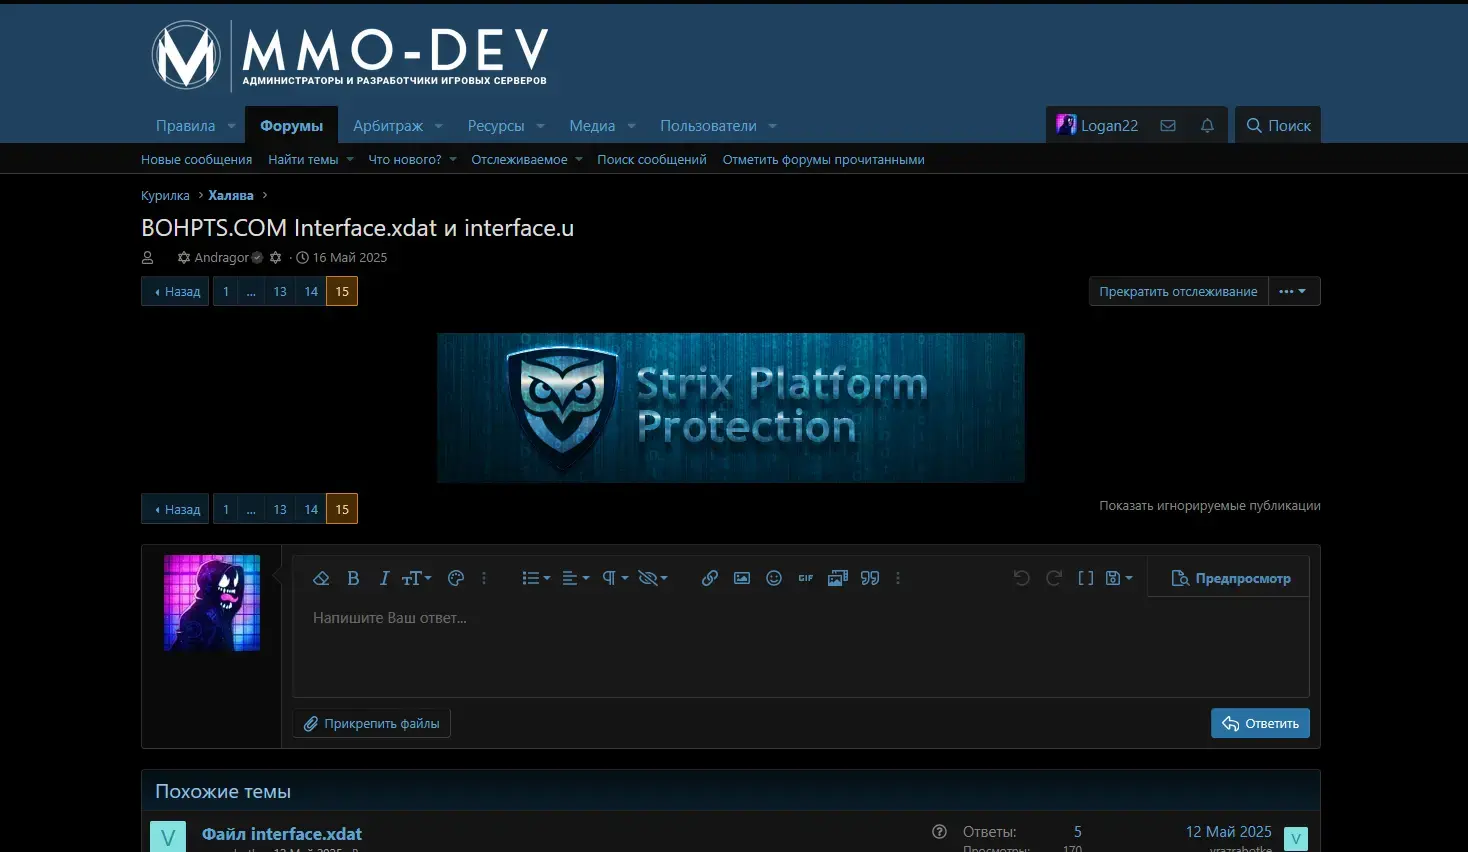The width and height of the screenshot is (1468, 852).
Task: Open the text alignment dropdown
Action: pos(575,578)
